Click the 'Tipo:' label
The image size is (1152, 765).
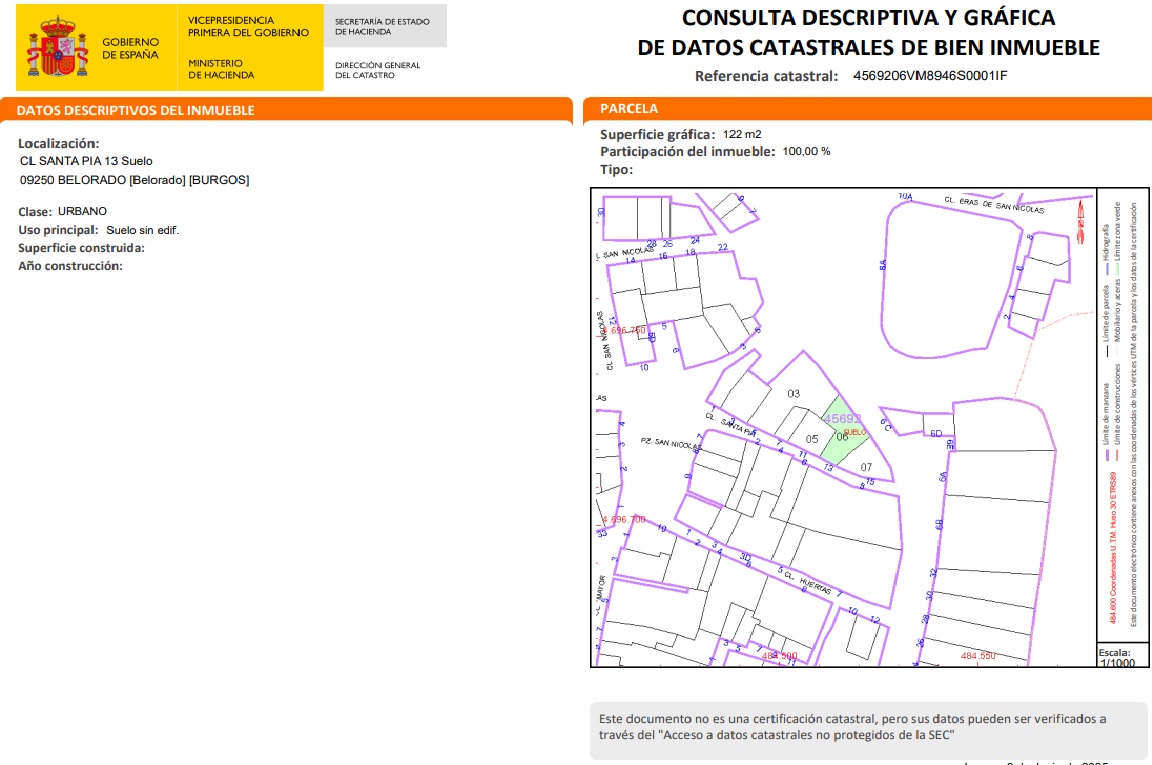click(x=616, y=170)
